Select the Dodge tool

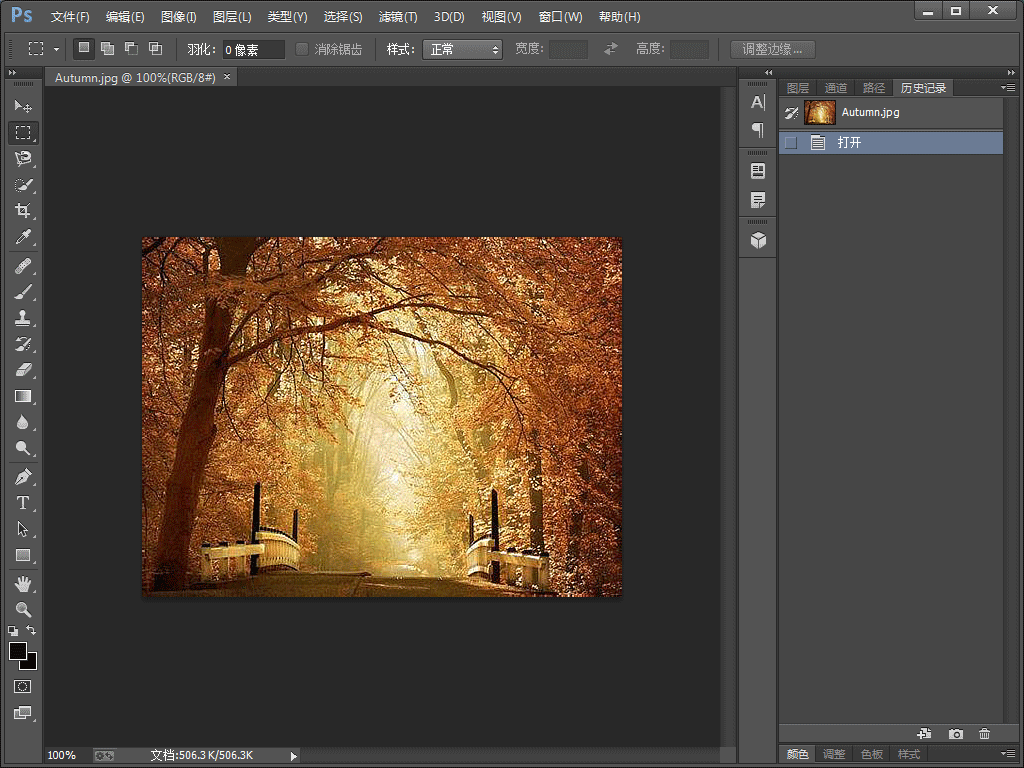click(x=23, y=448)
